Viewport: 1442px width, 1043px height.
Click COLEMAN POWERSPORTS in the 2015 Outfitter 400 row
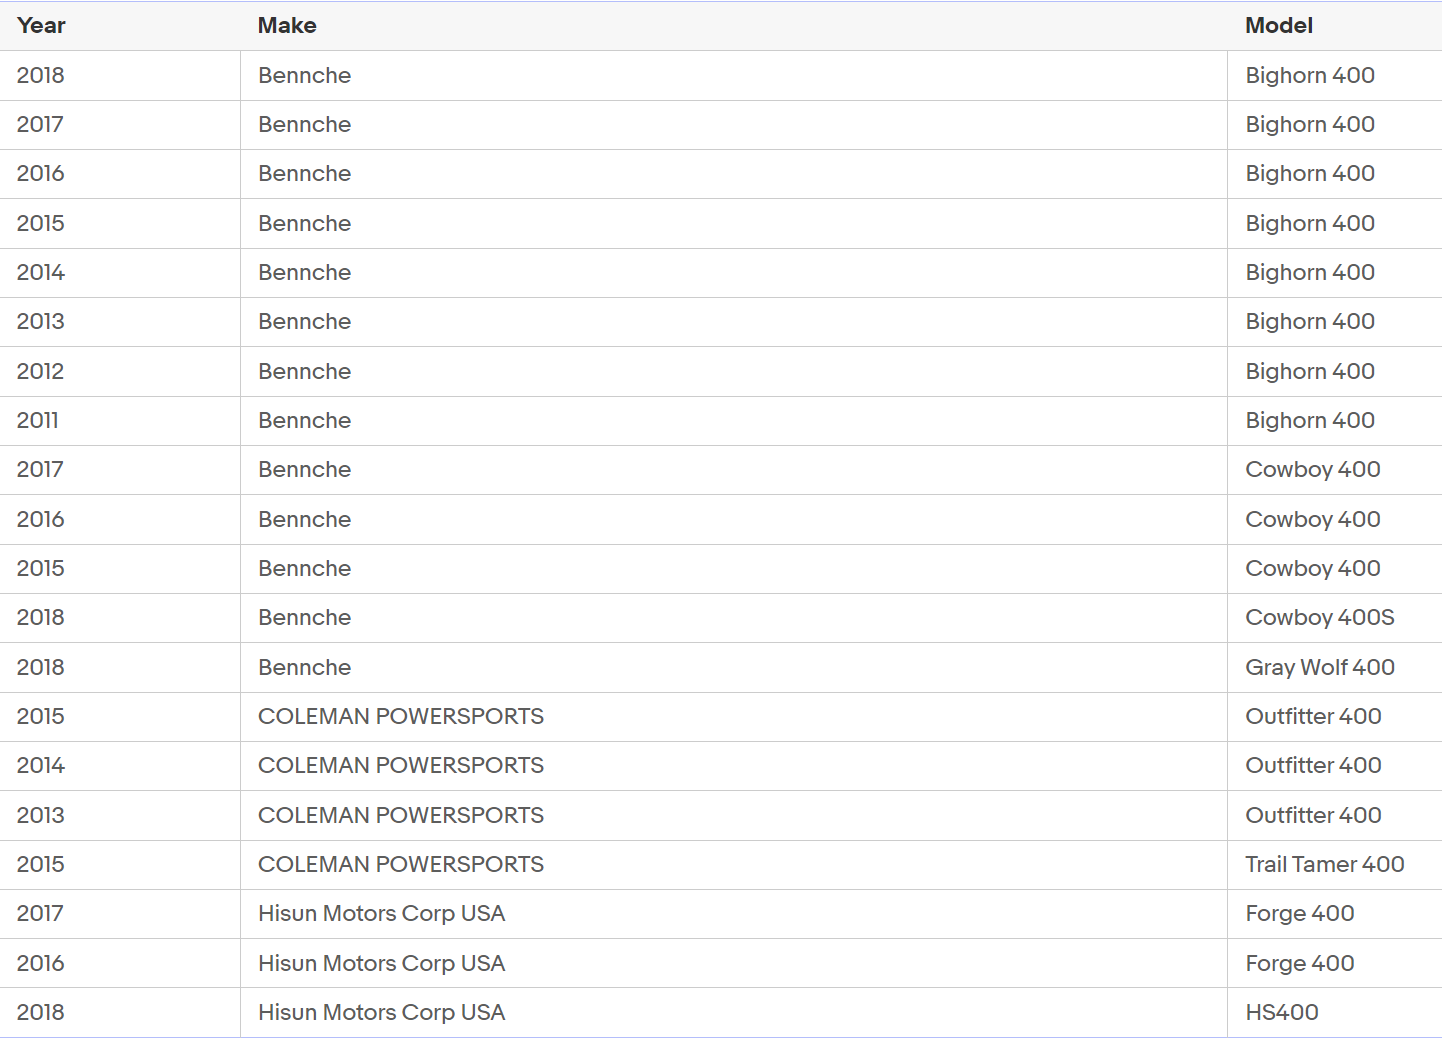[x=401, y=716]
